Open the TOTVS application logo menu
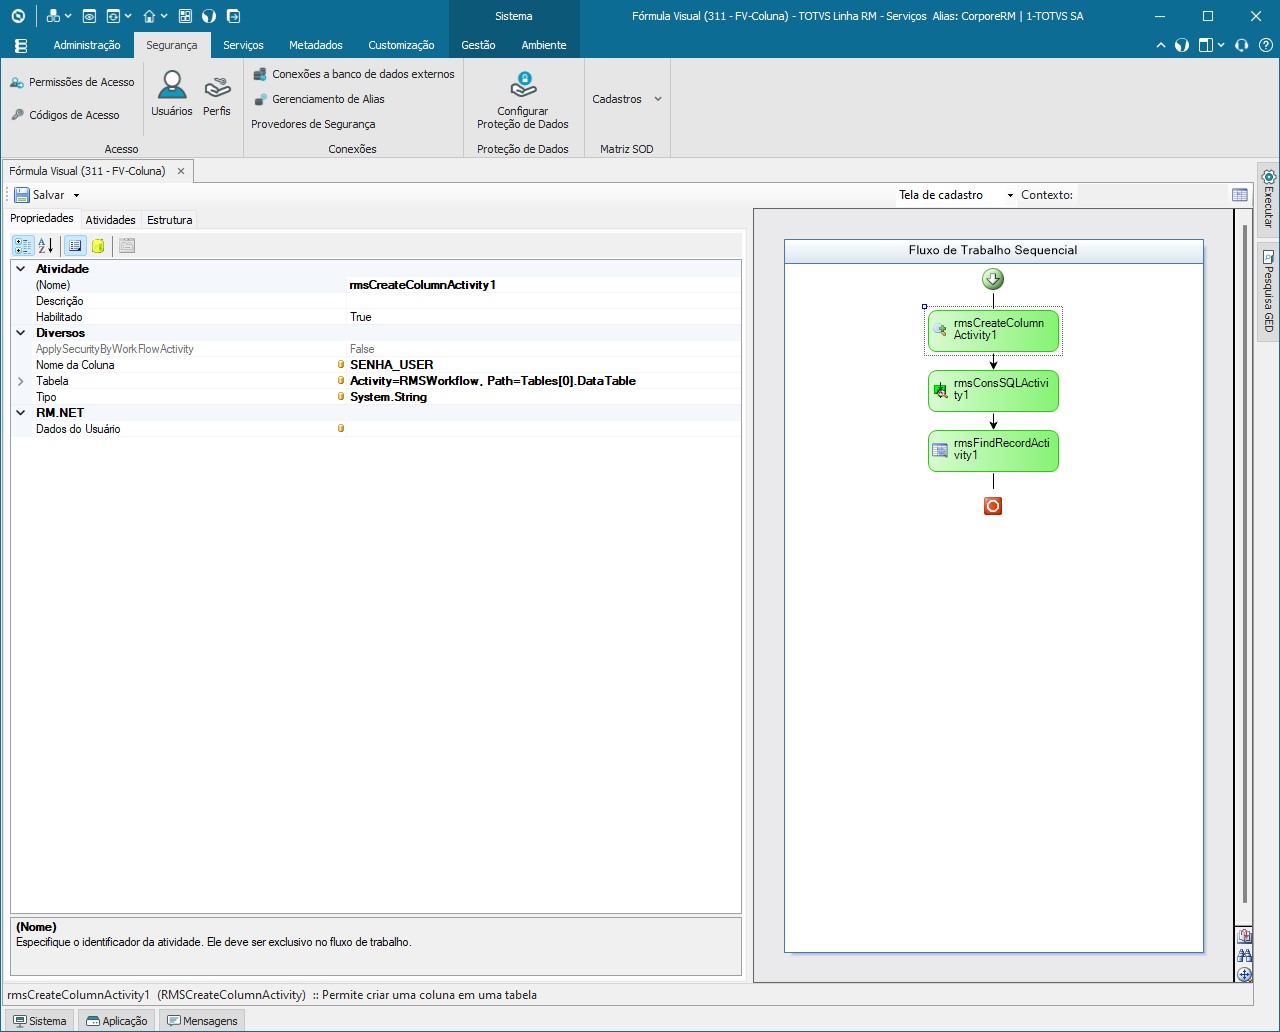The height and width of the screenshot is (1032, 1280). point(18,16)
